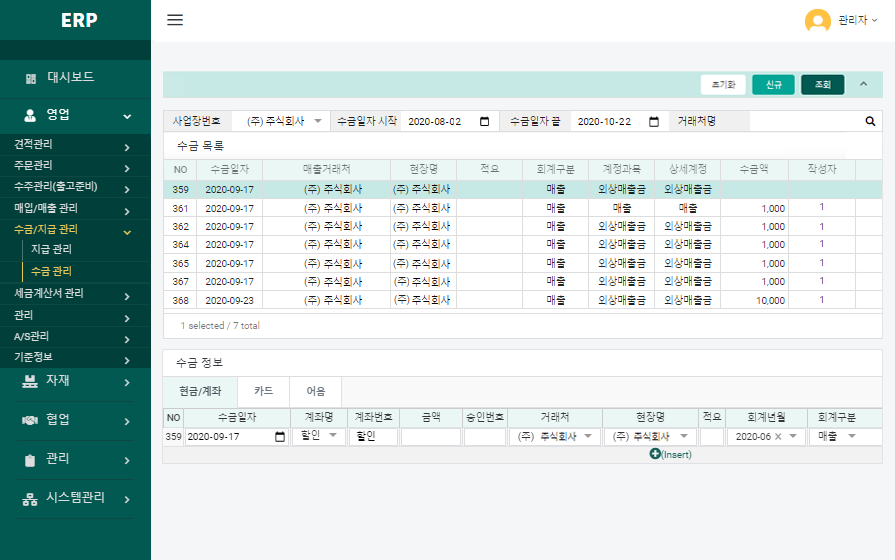Image resolution: width=895 pixels, height=560 pixels.
Task: Click the 시스템관리 network icon
Action: coord(30,499)
